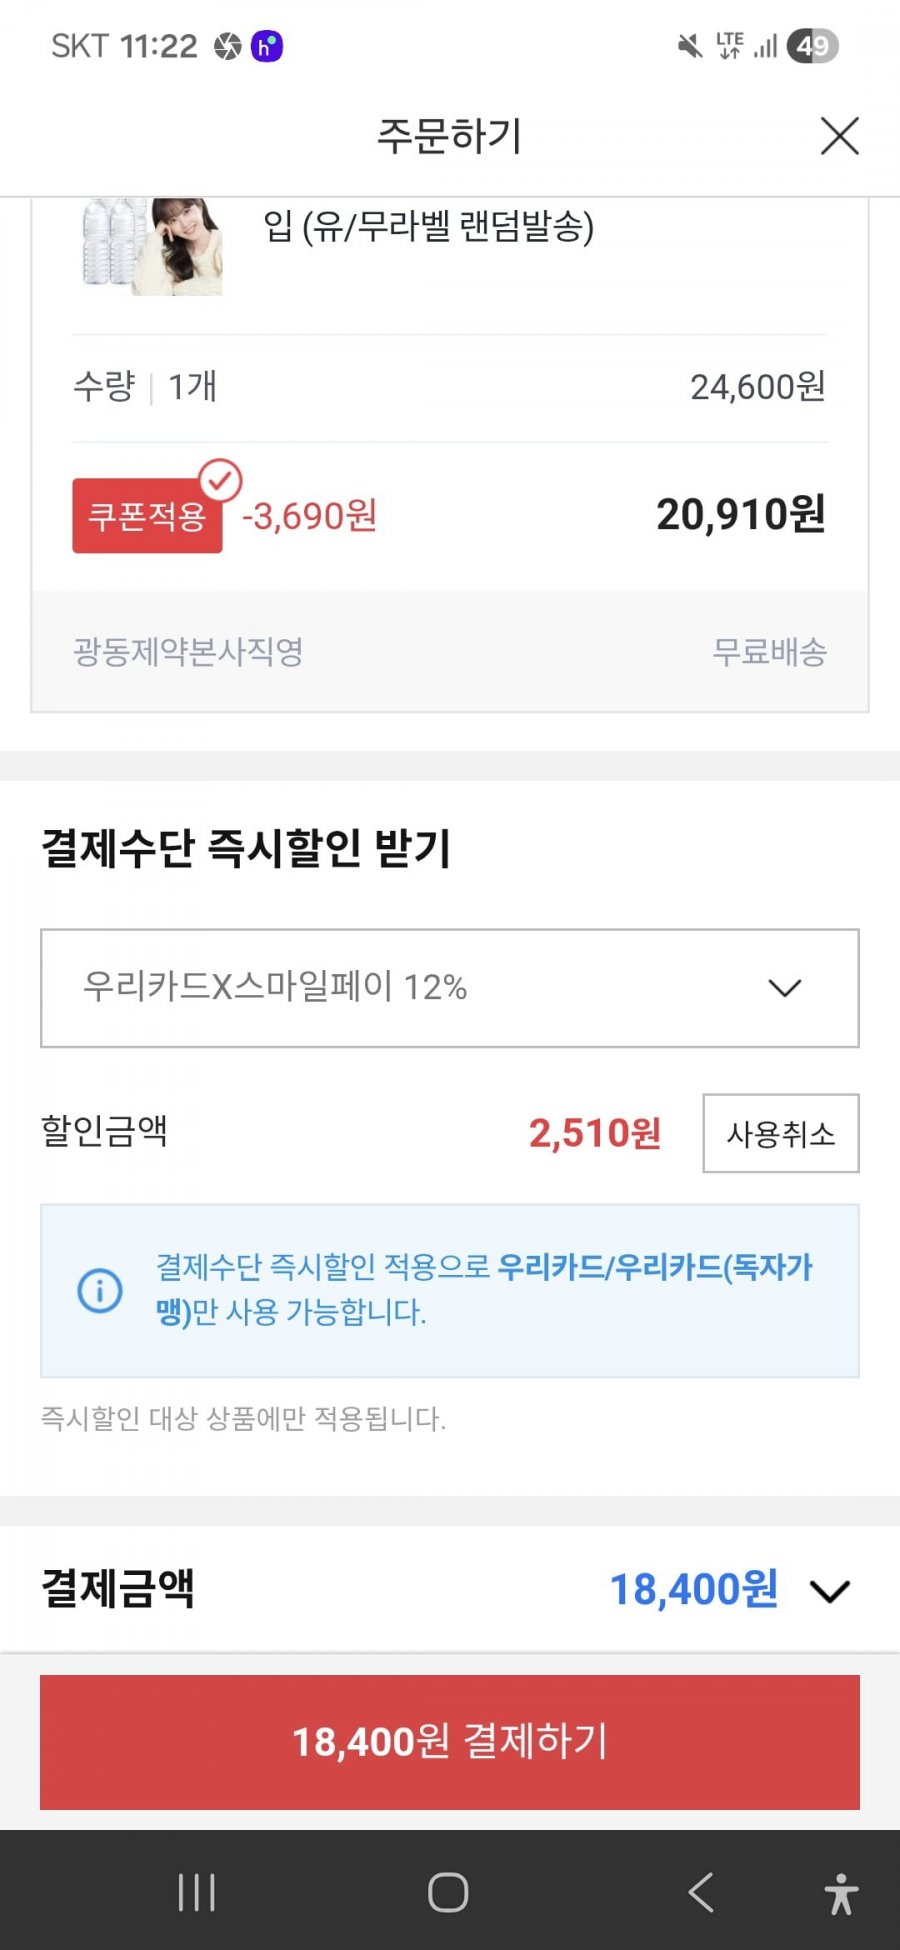Open the product thumbnail image

click(152, 246)
